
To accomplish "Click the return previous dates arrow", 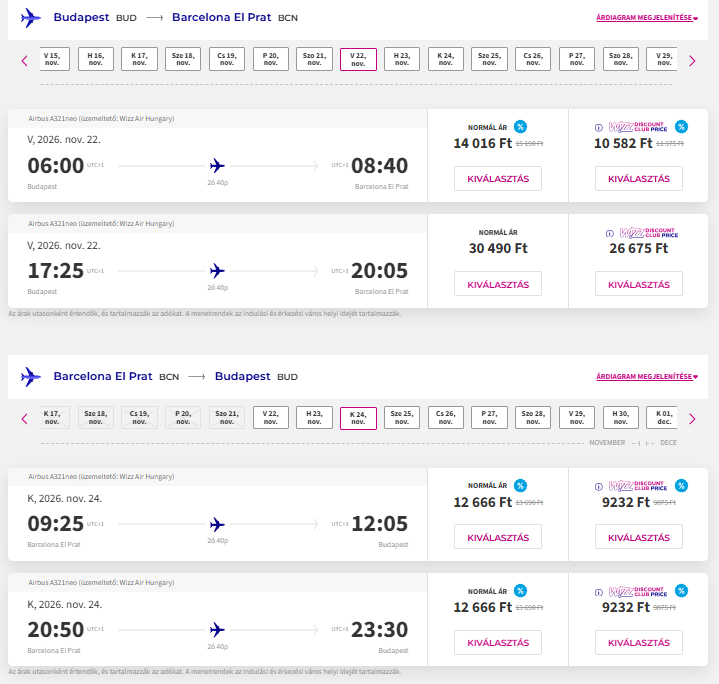I will pyautogui.click(x=25, y=419).
